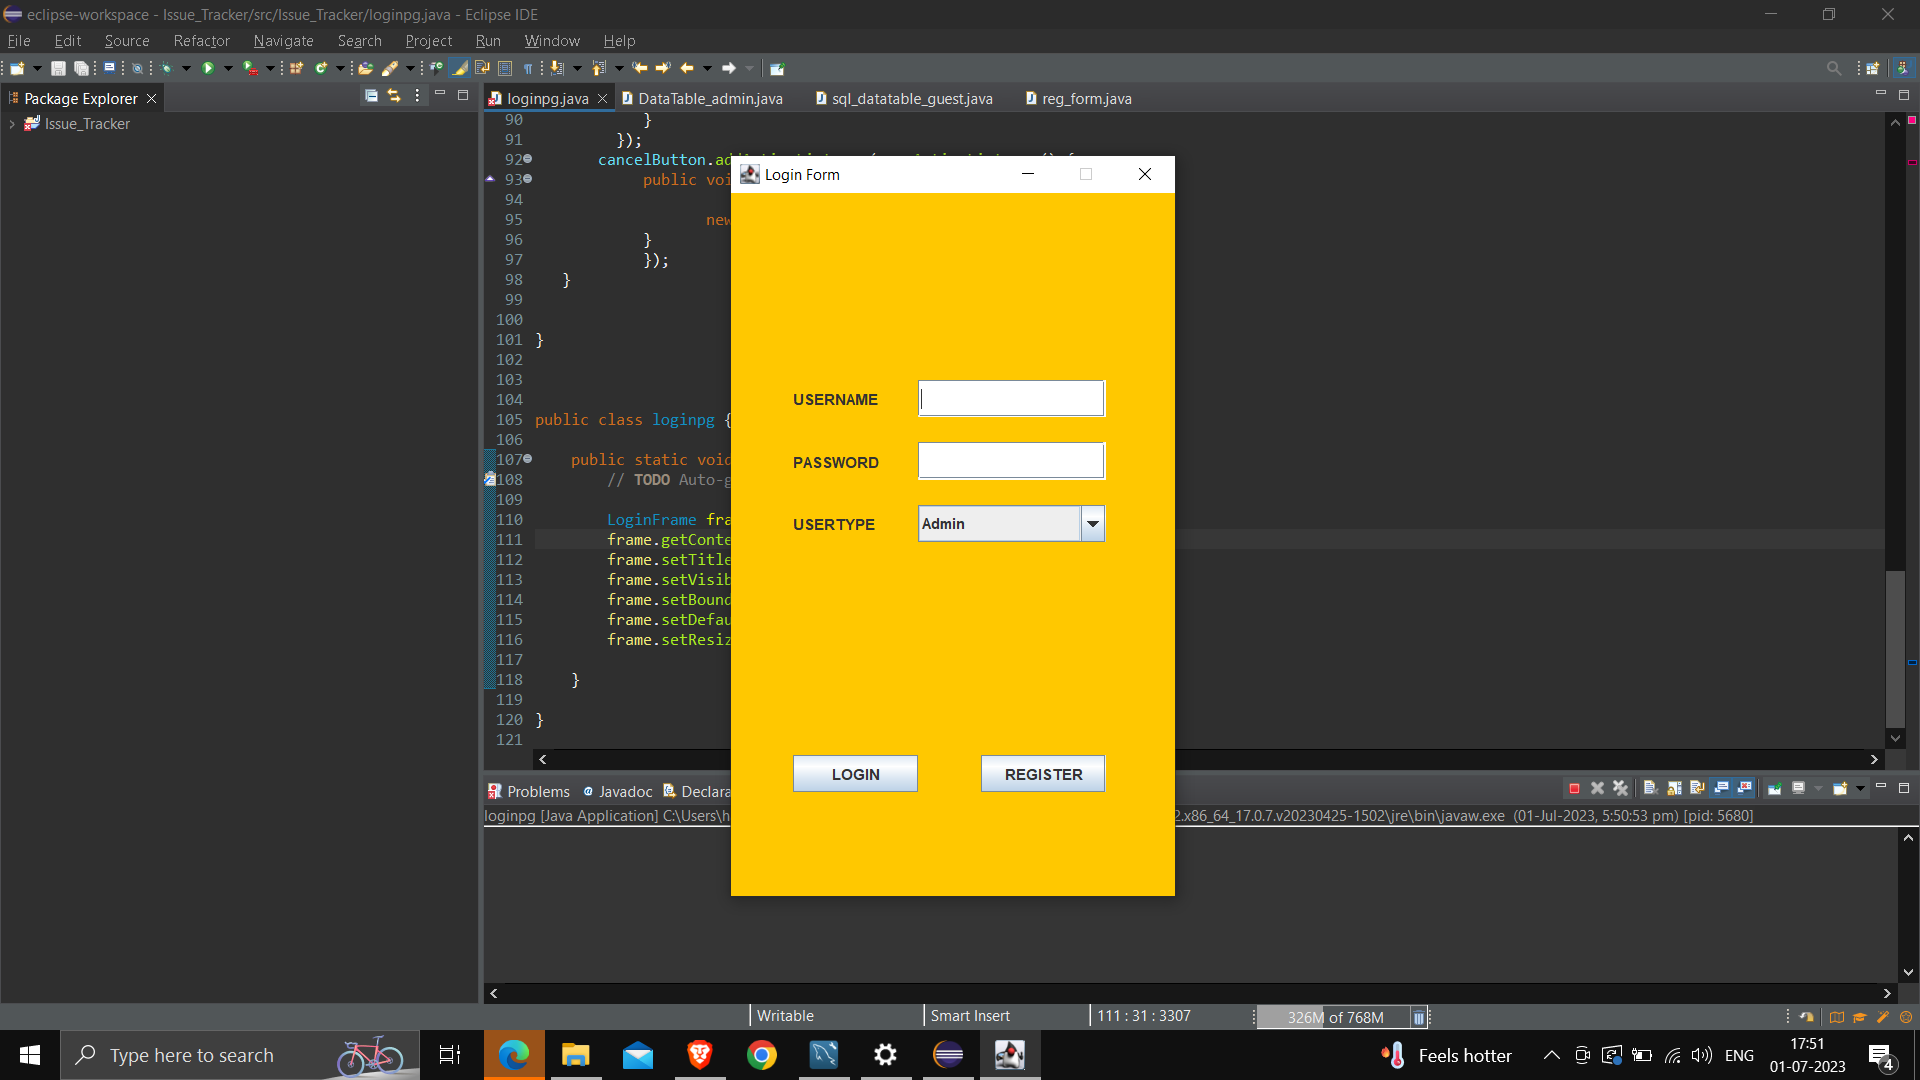Viewport: 1920px width, 1080px height.
Task: Toggle Show Console When Standard Out Changes
Action: coord(1720,789)
